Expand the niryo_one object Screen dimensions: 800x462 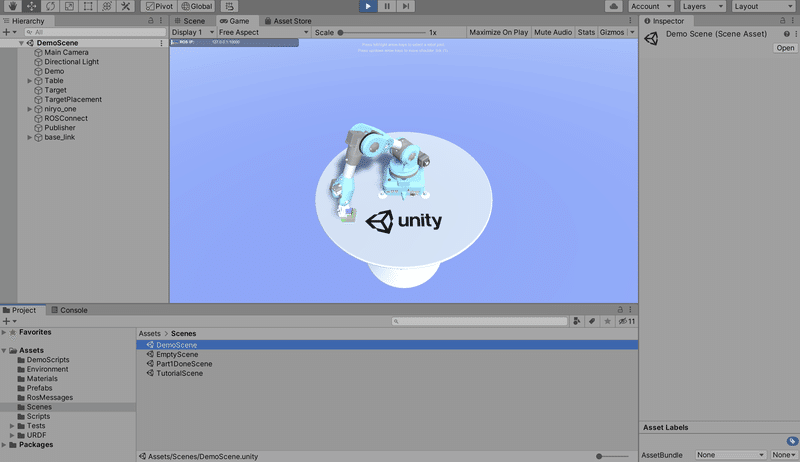click(x=30, y=109)
